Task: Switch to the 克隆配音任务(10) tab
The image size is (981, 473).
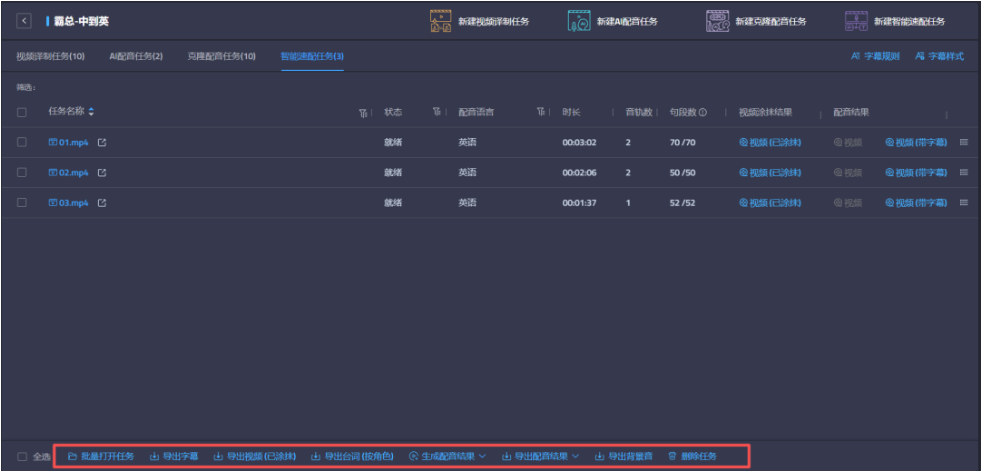Action: [x=222, y=56]
